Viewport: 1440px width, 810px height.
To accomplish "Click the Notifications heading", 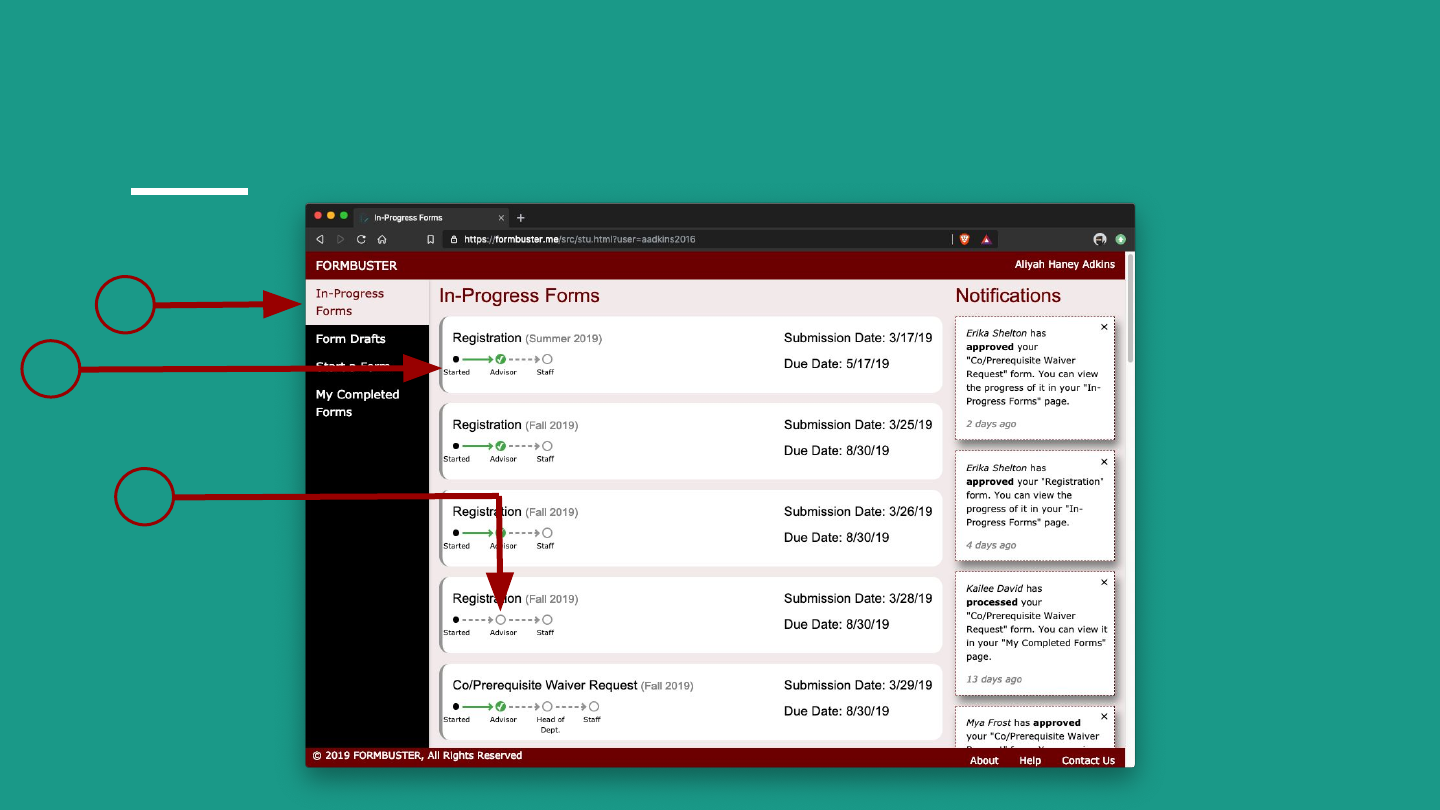I will coord(1008,296).
